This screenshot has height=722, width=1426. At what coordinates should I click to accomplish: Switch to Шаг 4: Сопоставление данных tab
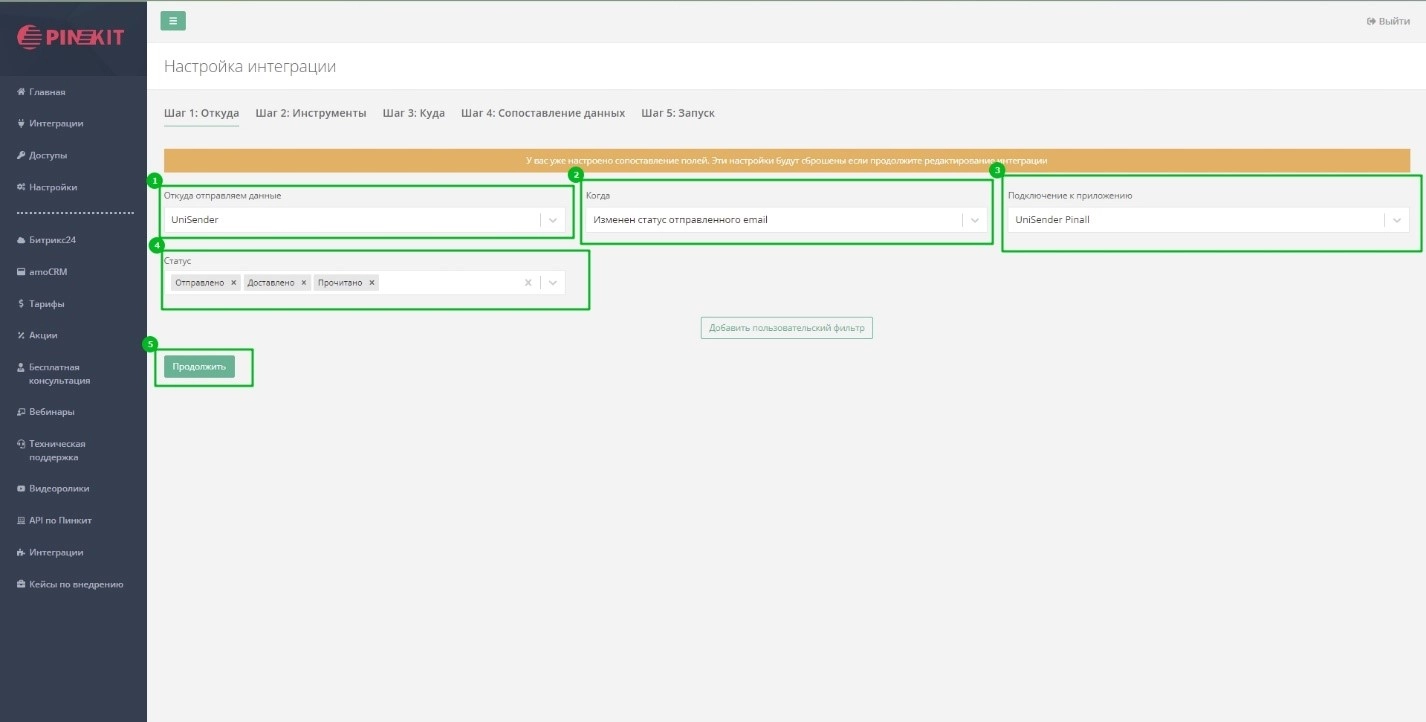tap(542, 113)
